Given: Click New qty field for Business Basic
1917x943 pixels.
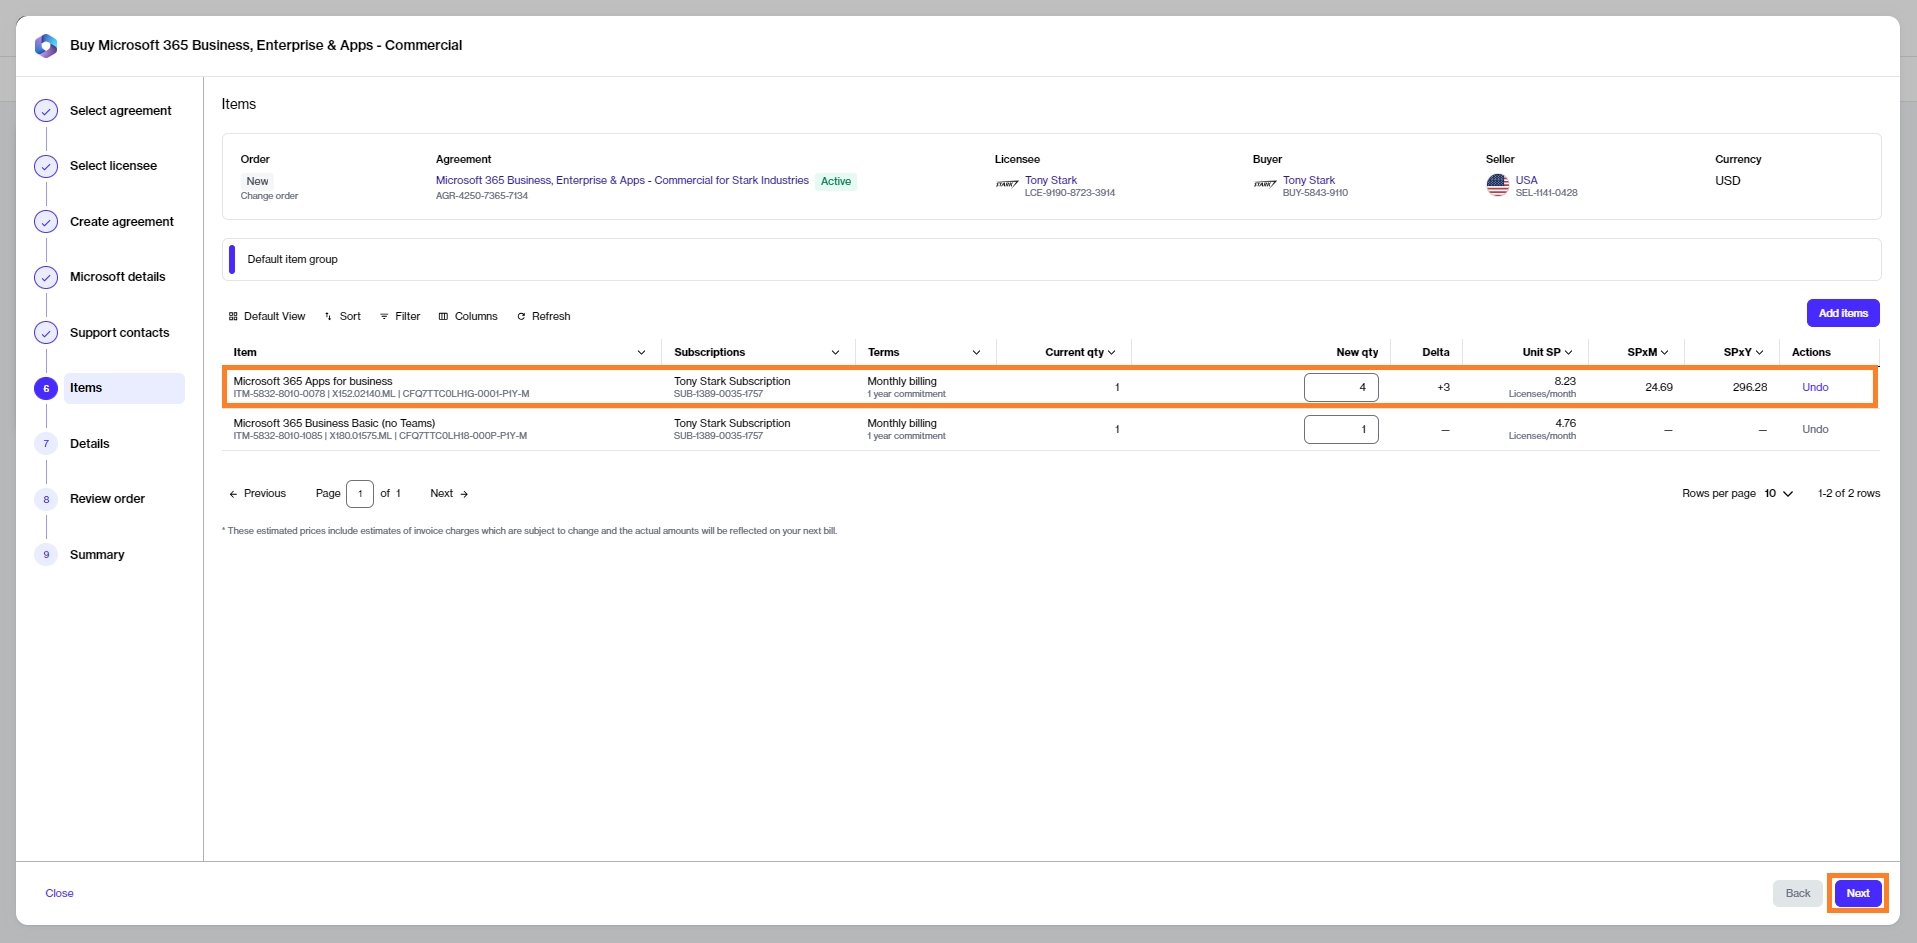Looking at the screenshot, I should (1340, 429).
